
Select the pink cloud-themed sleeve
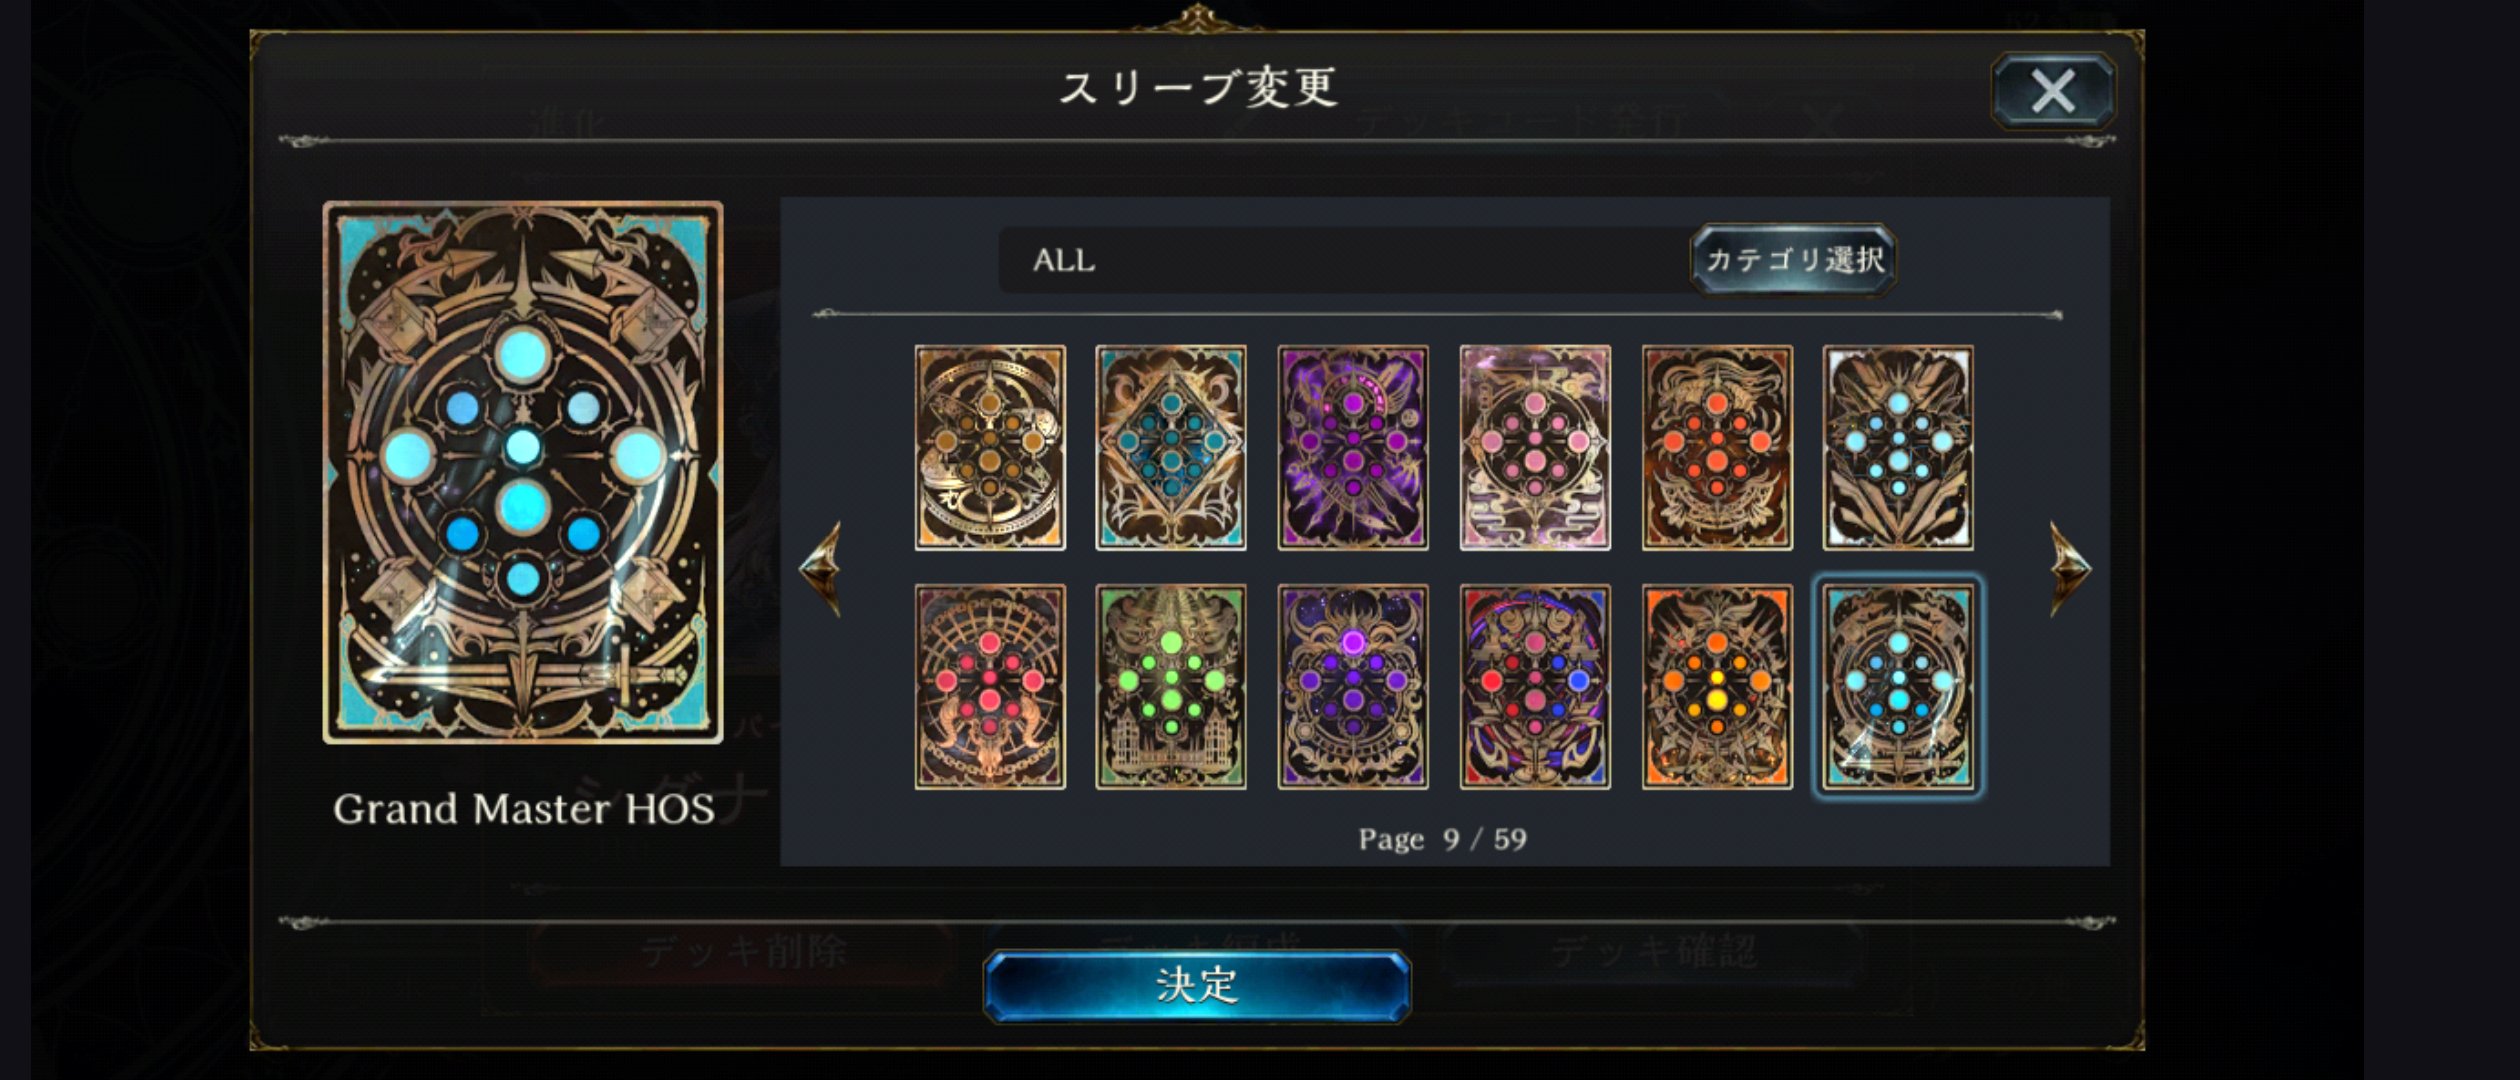pyautogui.click(x=1535, y=448)
